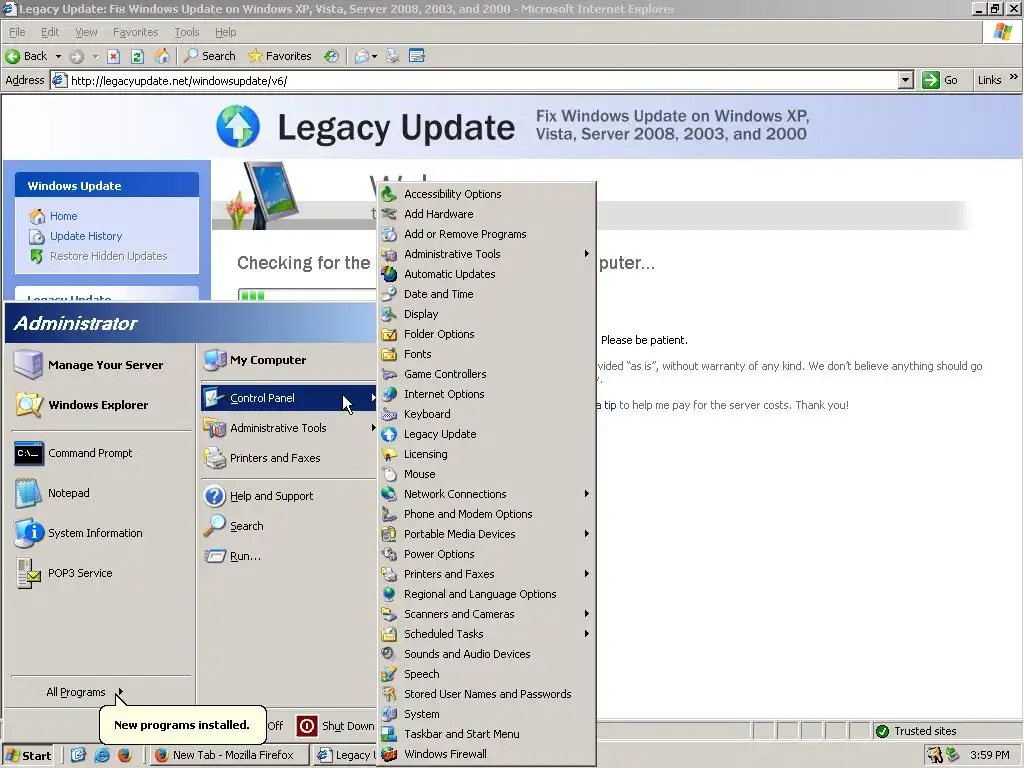Screen dimensions: 1024x768
Task: Open the address bar dropdown arrow
Action: tap(905, 80)
